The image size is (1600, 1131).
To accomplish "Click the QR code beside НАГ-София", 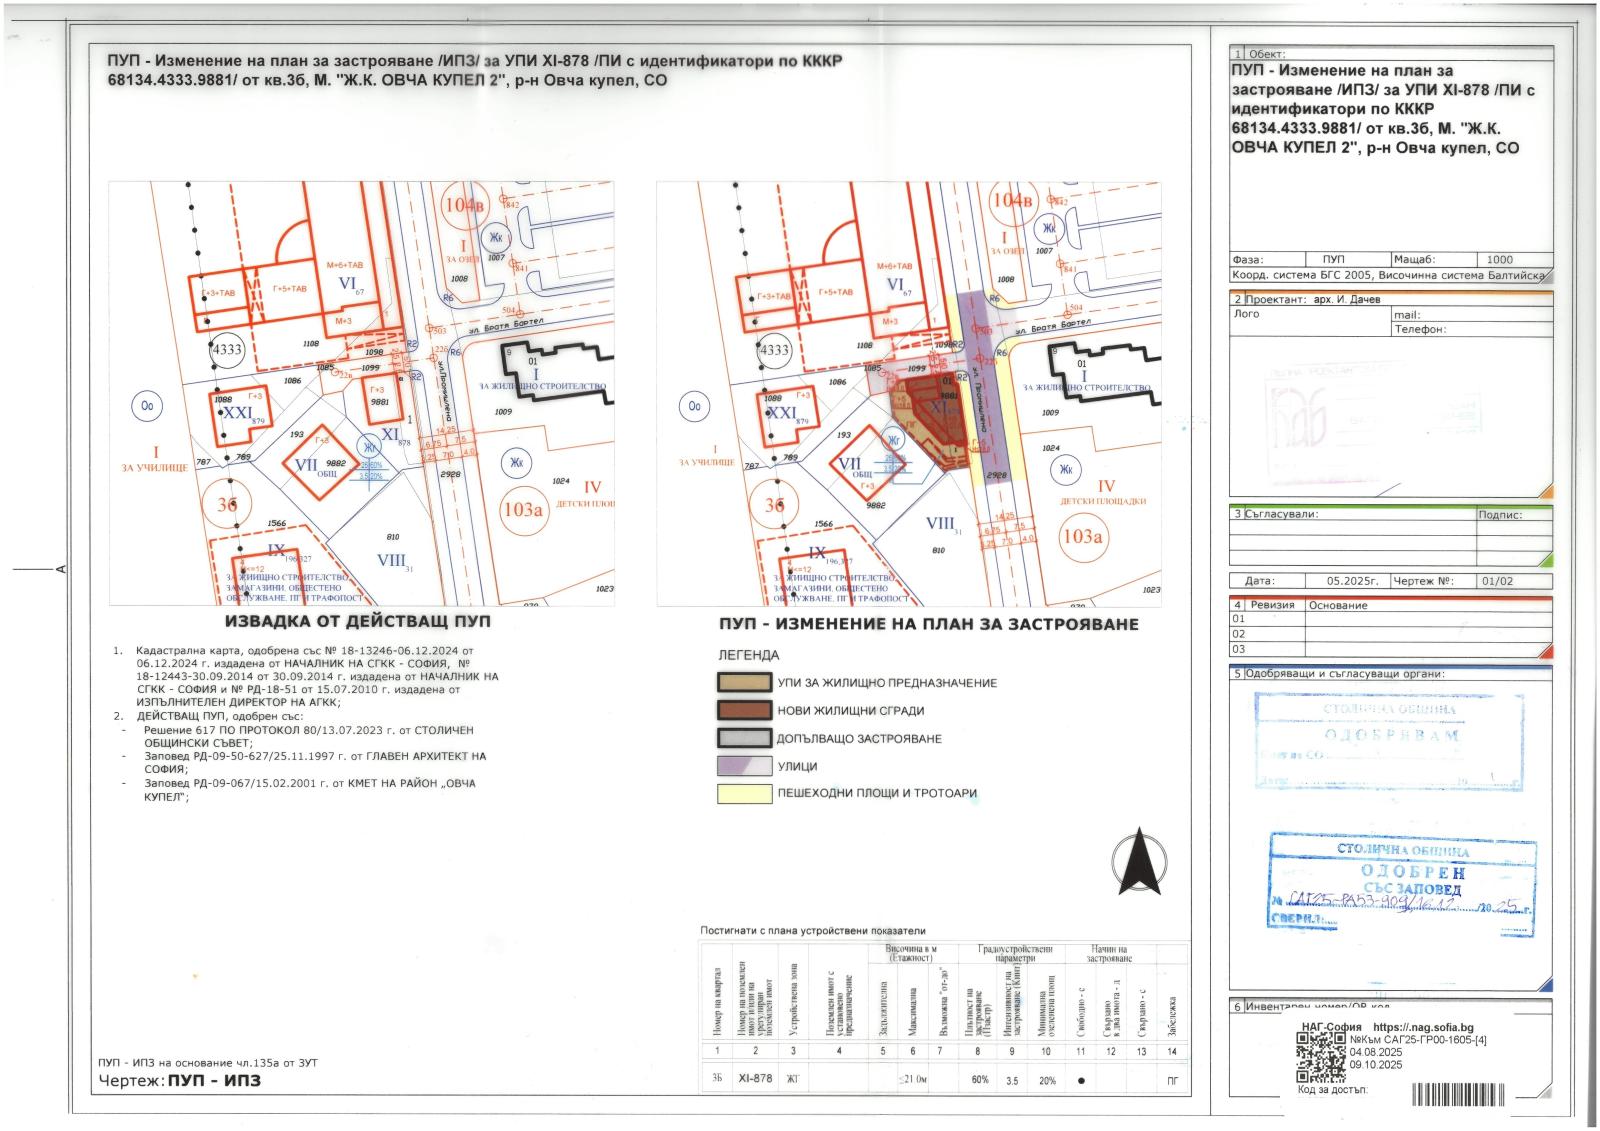I will [x=1319, y=1057].
